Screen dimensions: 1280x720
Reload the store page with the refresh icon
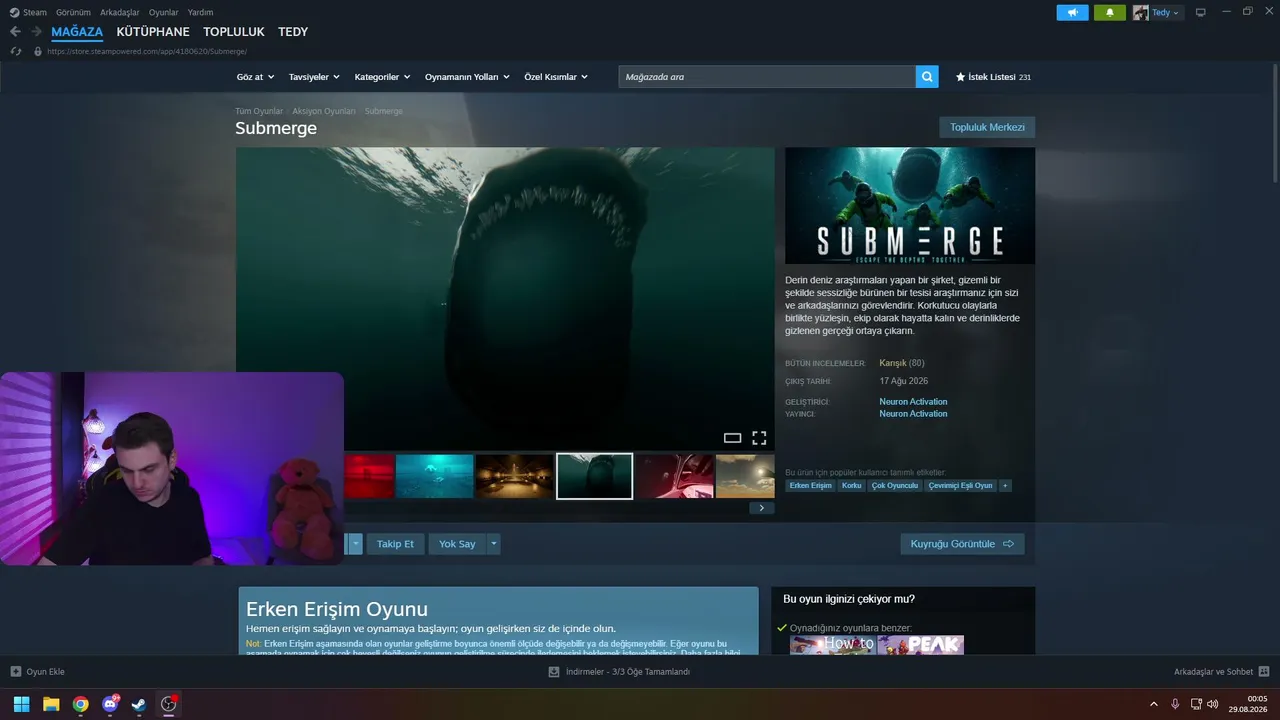pos(16,51)
